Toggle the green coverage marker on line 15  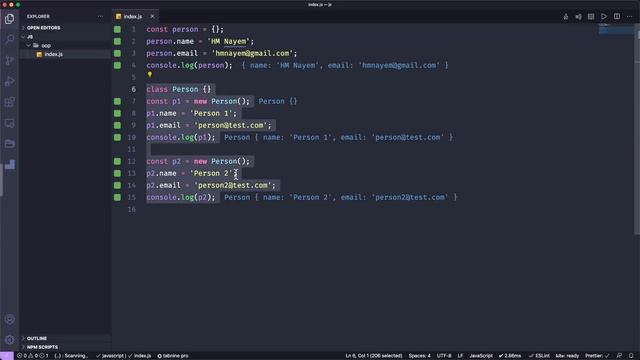click(118, 197)
